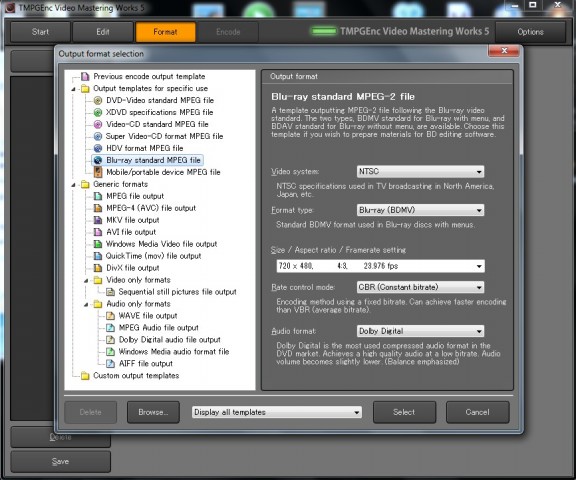This screenshot has width=576, height=480.
Task: Select 'DivX file output' label
Action: click(133, 268)
